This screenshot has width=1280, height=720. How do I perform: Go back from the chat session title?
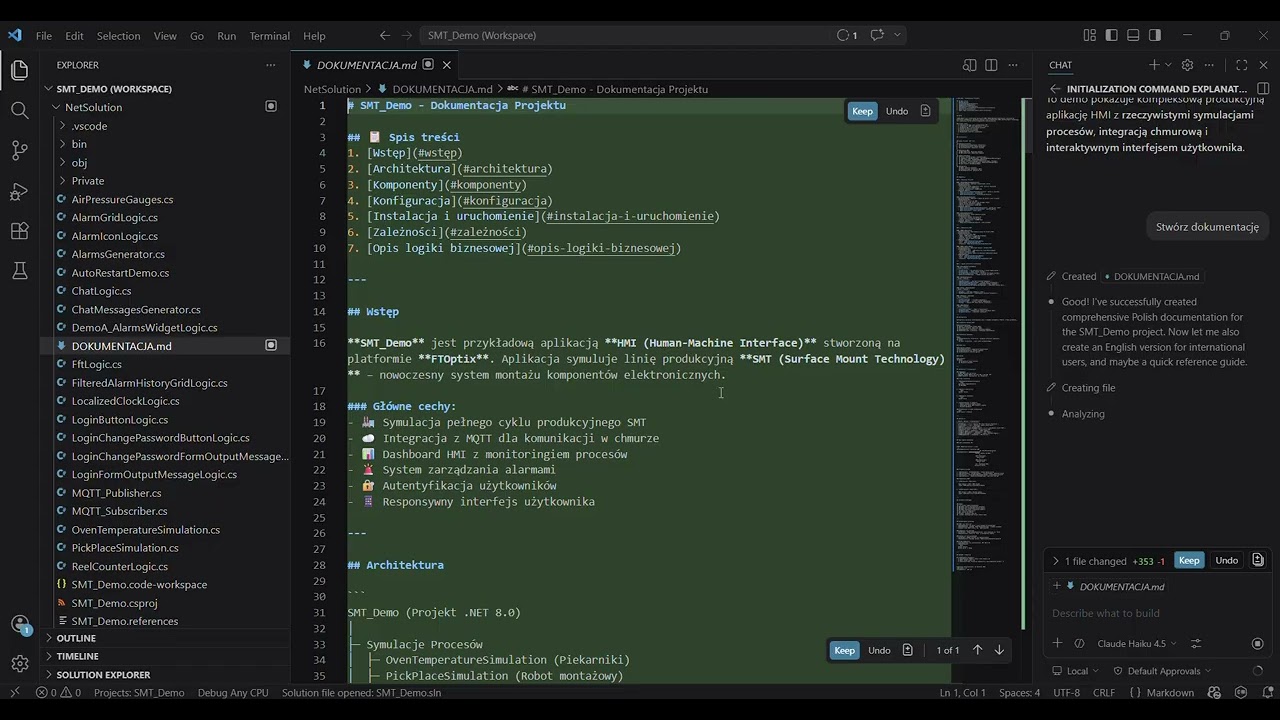(1055, 89)
